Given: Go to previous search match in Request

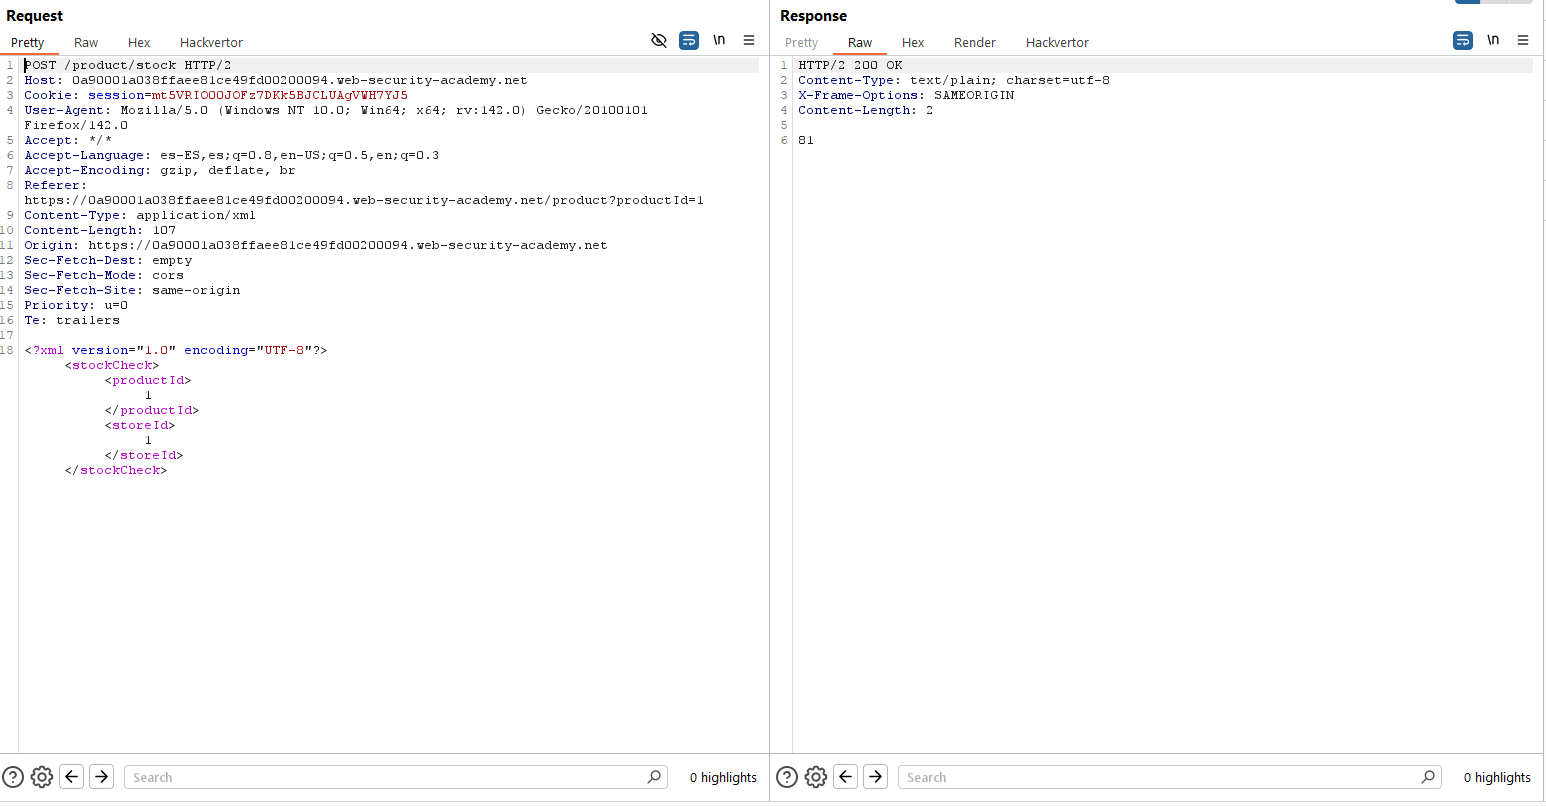Looking at the screenshot, I should pyautogui.click(x=72, y=777).
